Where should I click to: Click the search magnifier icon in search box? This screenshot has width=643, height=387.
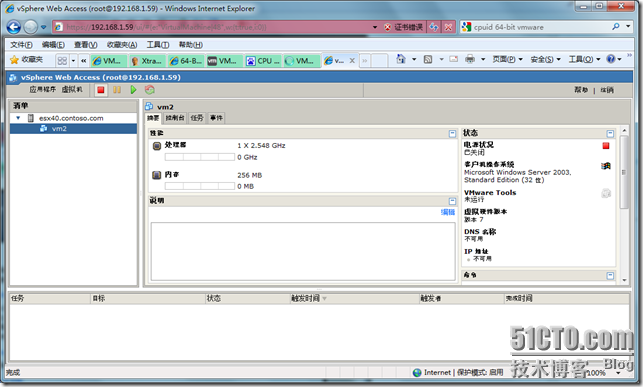coord(616,27)
